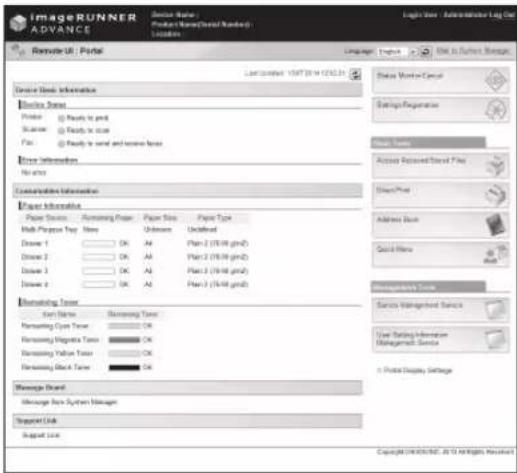This screenshot has width=517, height=473.
Task: Click the Drawer 4 row label
Action: (x=35, y=284)
